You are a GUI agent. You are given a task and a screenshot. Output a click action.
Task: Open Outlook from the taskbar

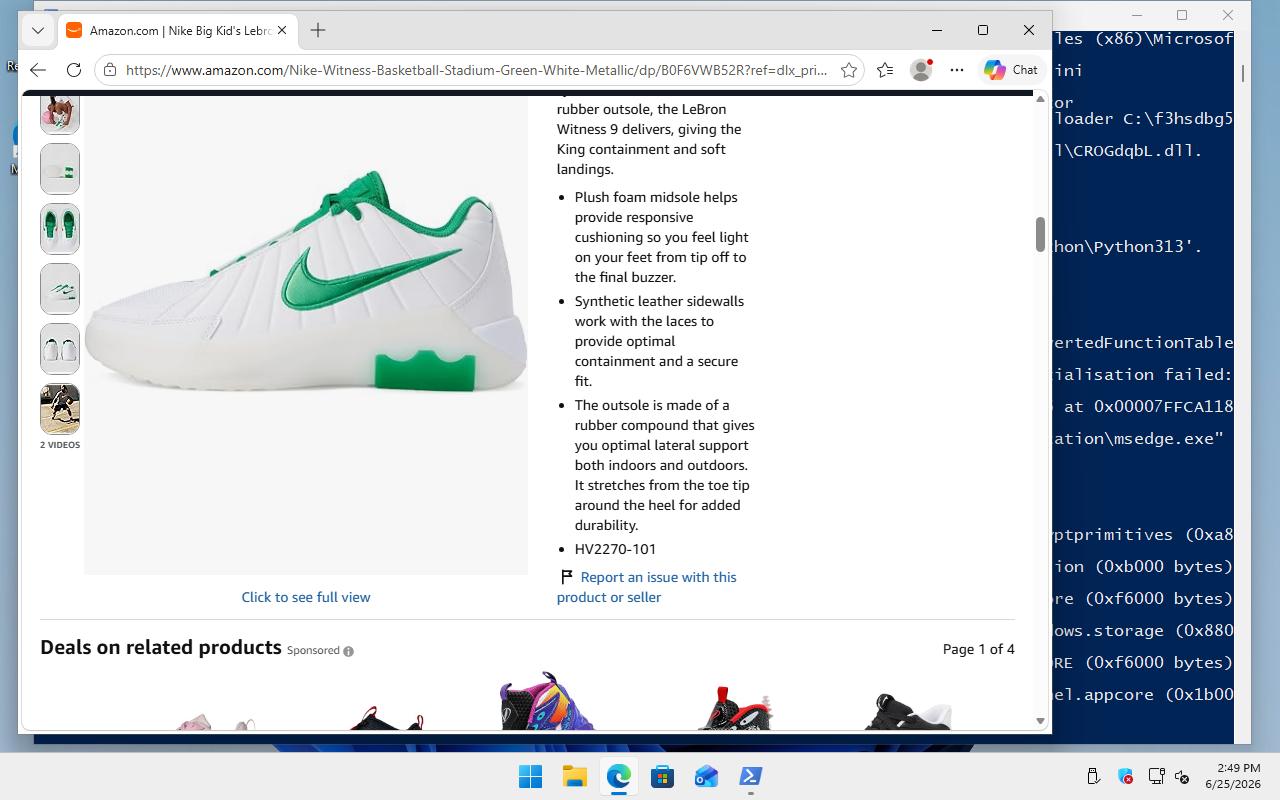[706, 776]
